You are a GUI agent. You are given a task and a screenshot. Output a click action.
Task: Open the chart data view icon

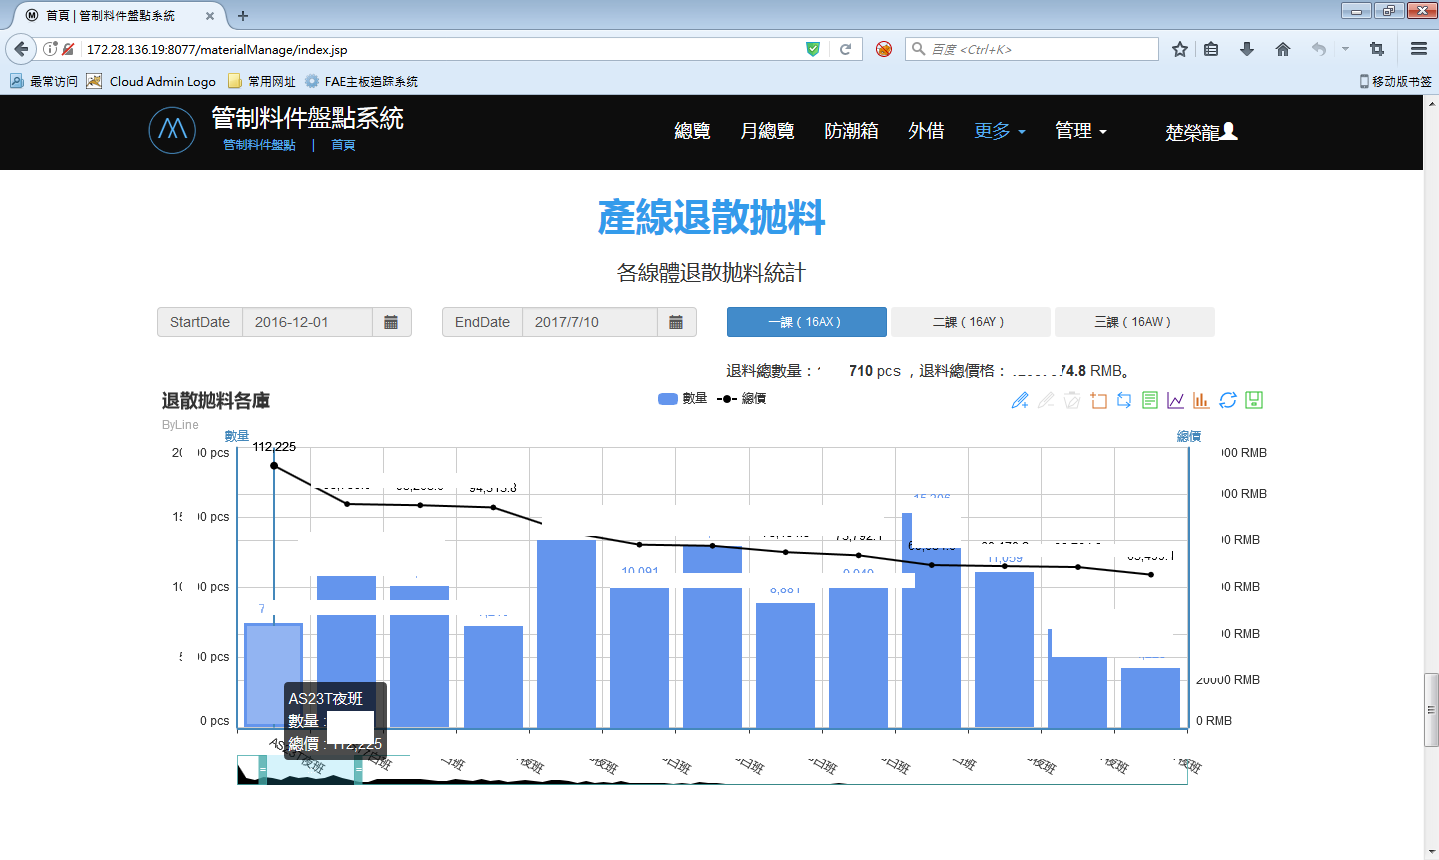point(1150,401)
